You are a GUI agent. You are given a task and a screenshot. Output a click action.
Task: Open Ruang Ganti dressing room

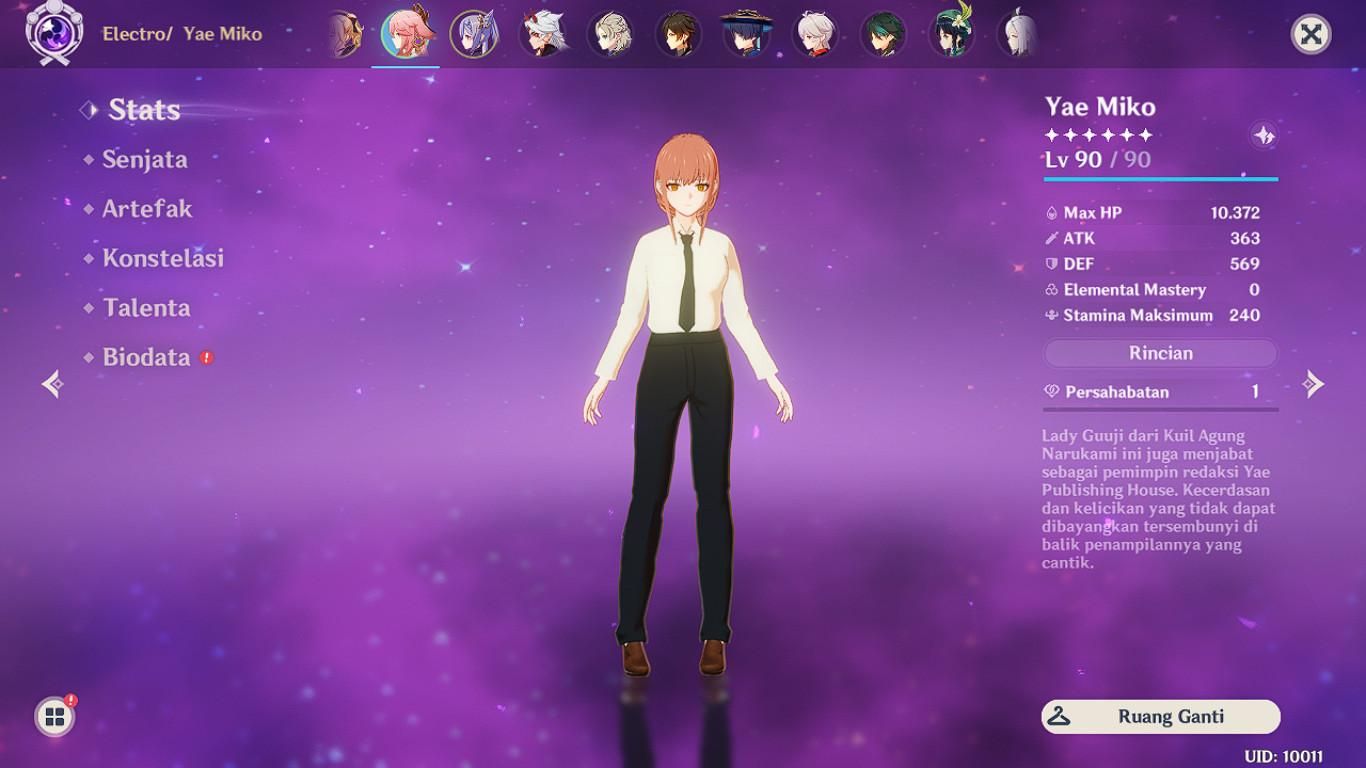pos(1161,717)
